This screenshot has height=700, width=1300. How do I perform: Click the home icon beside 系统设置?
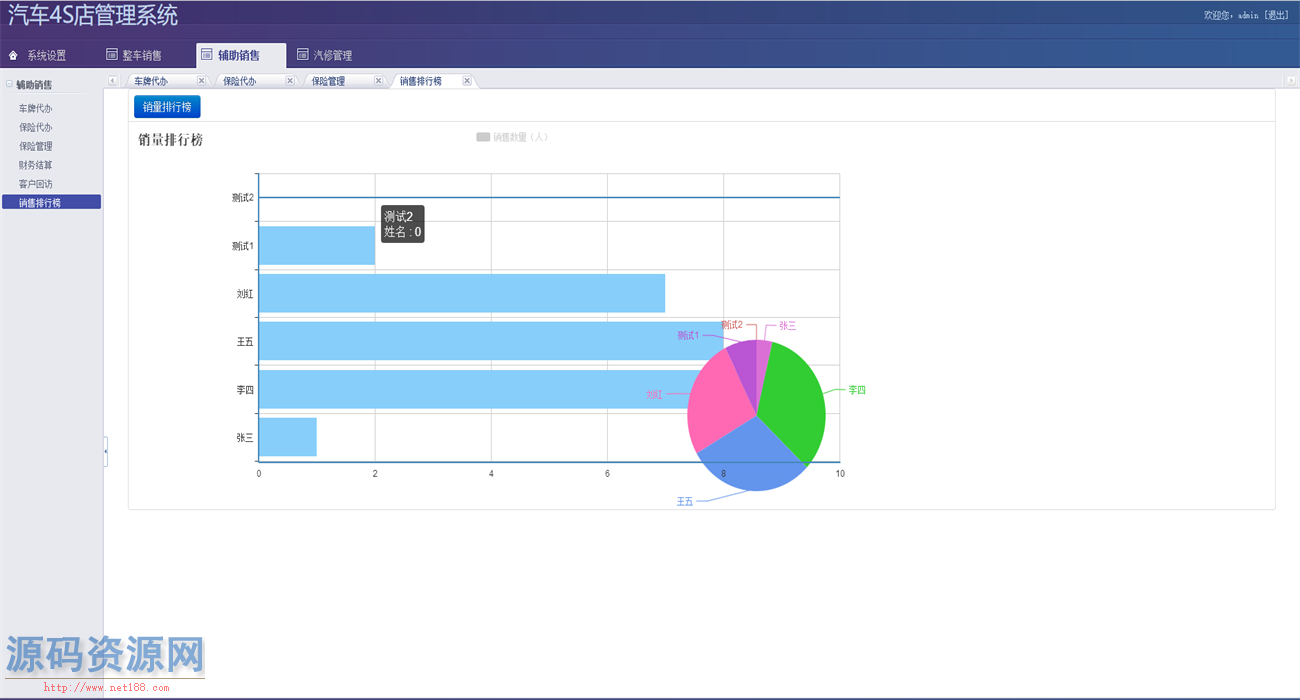(13, 55)
